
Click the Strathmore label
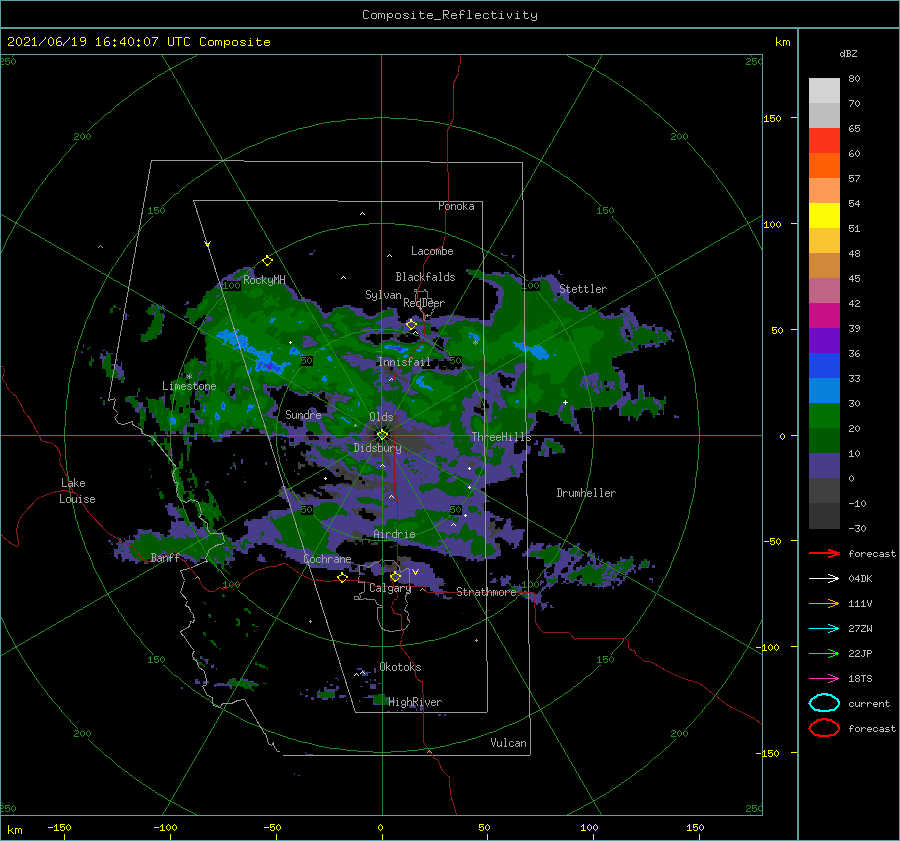(487, 592)
